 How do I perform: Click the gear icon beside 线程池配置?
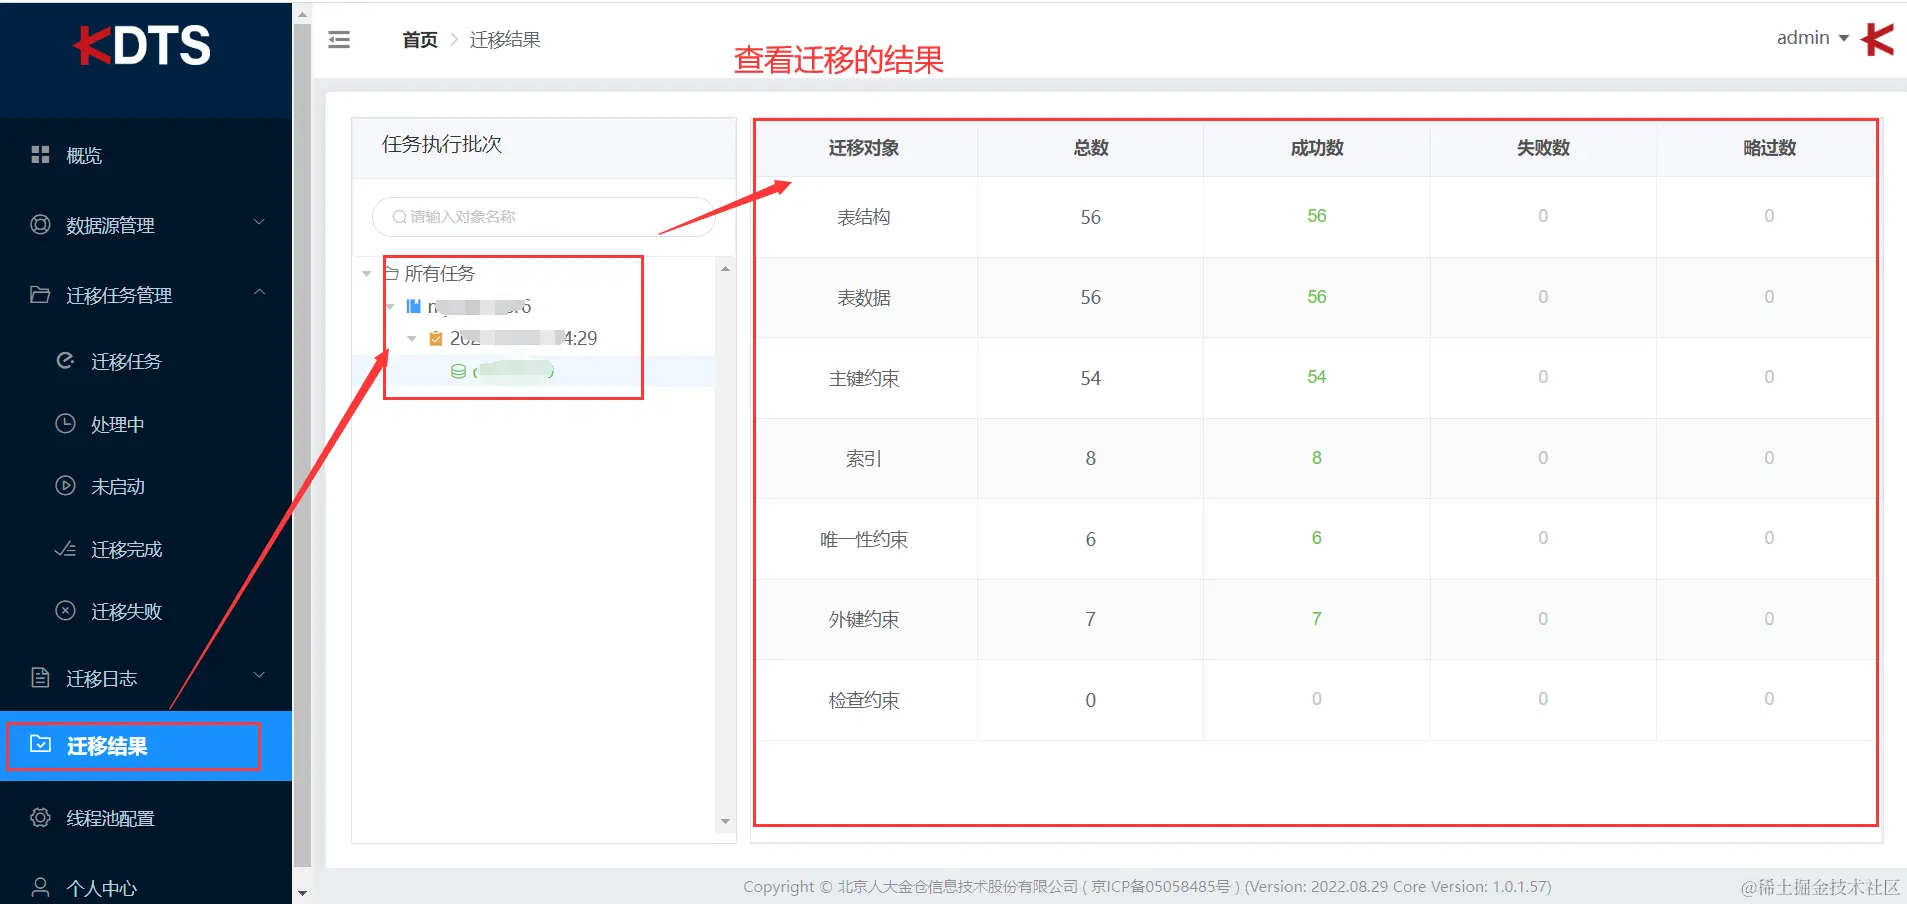click(40, 817)
